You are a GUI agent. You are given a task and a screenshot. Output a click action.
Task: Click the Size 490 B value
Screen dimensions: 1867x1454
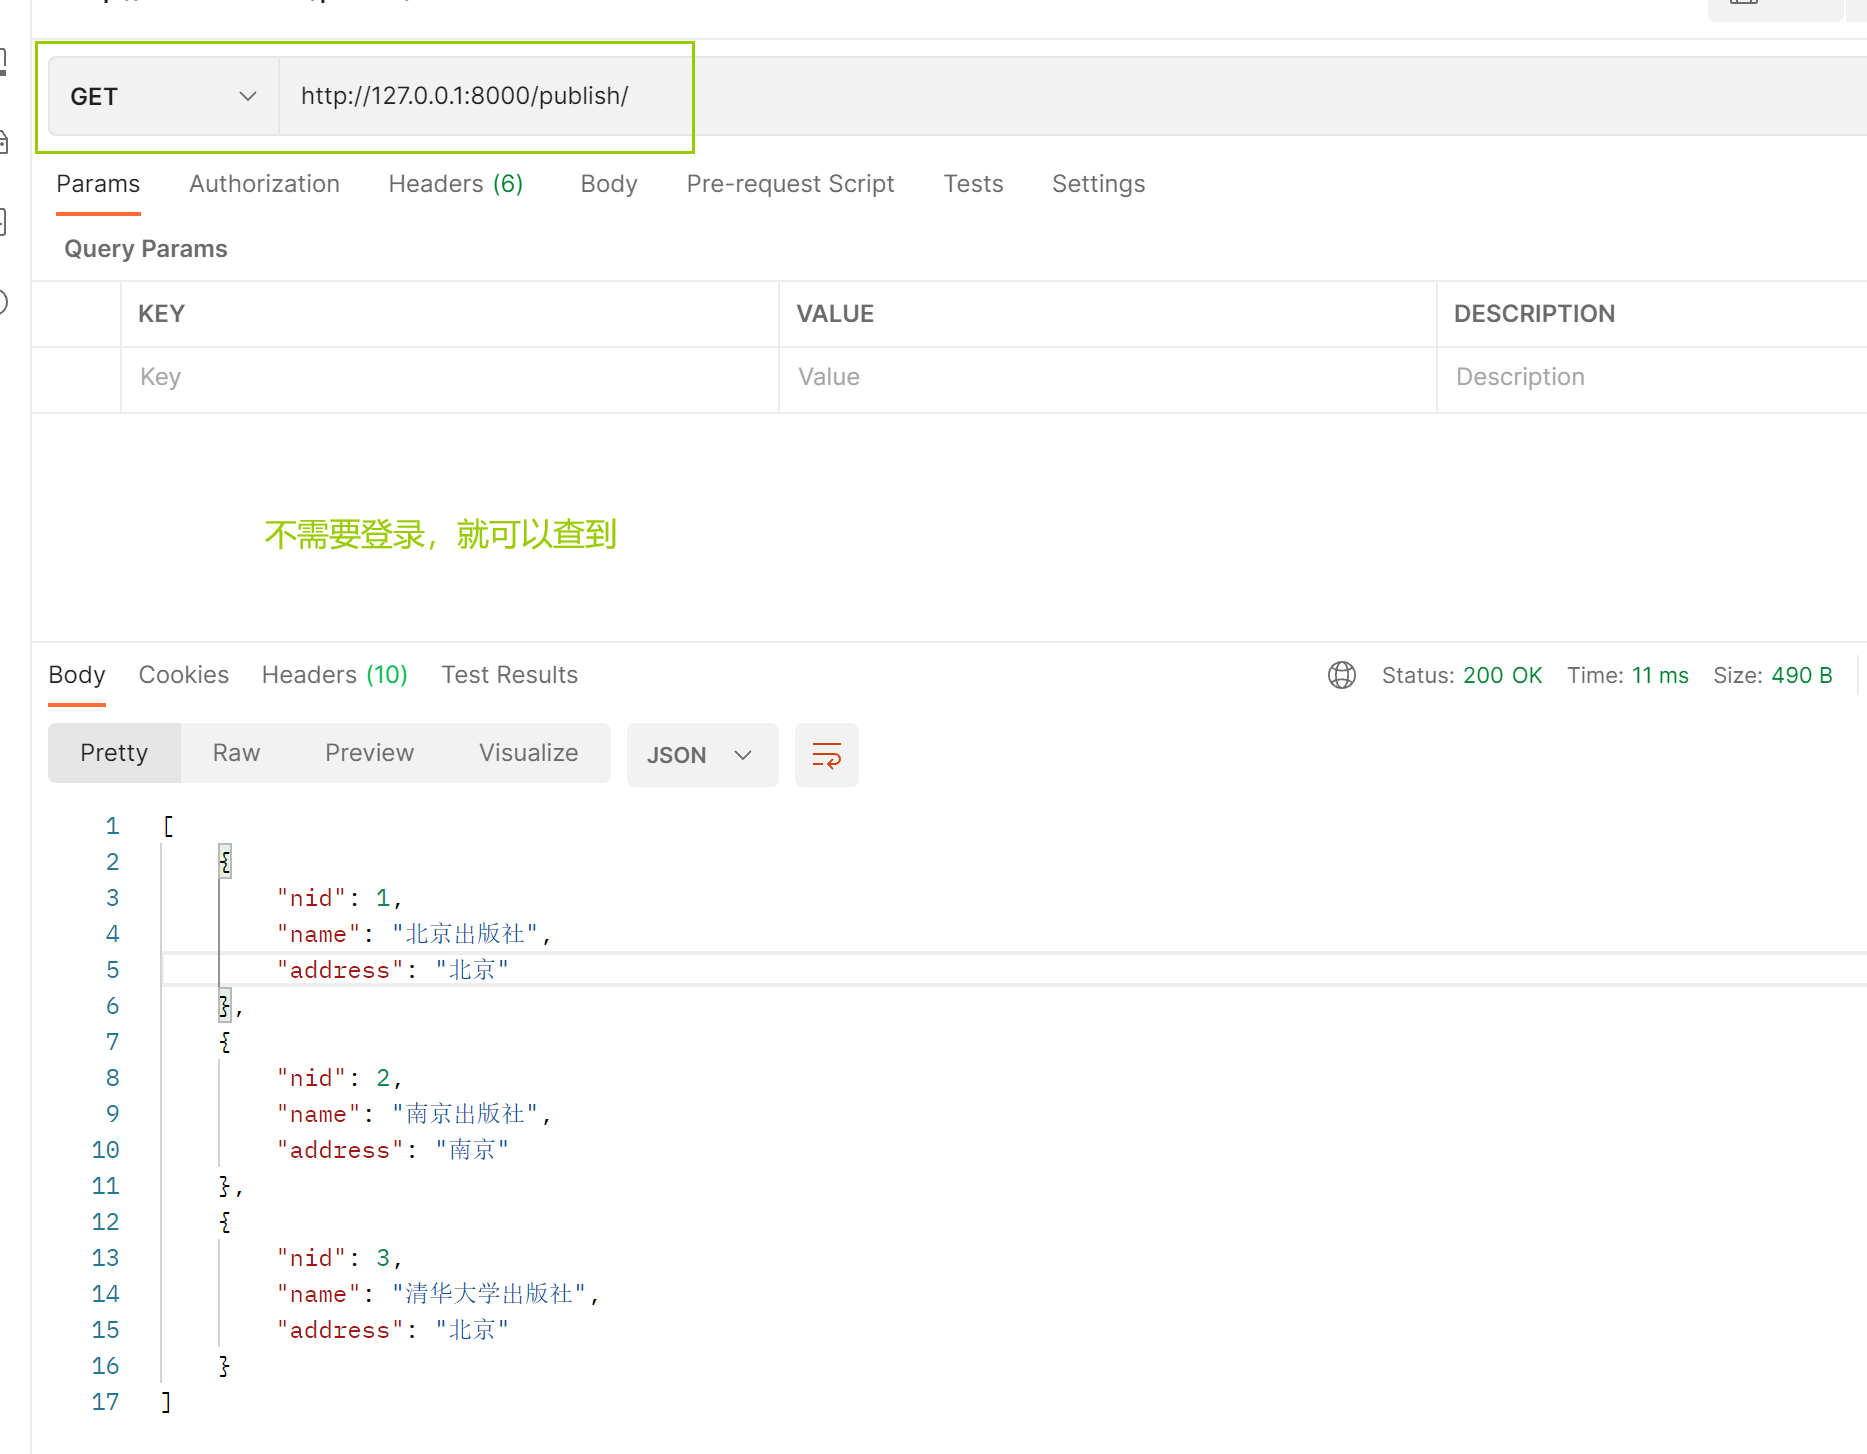tap(1802, 675)
